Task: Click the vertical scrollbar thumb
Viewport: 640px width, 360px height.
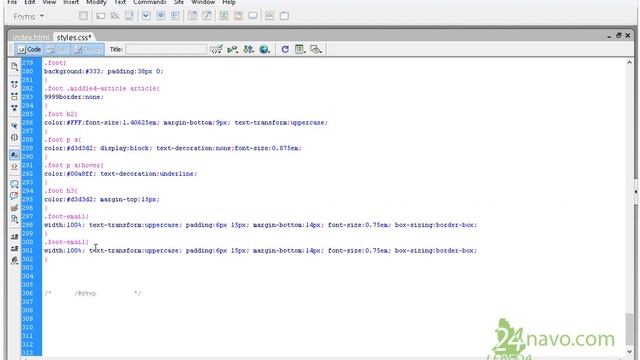Action: click(629, 329)
